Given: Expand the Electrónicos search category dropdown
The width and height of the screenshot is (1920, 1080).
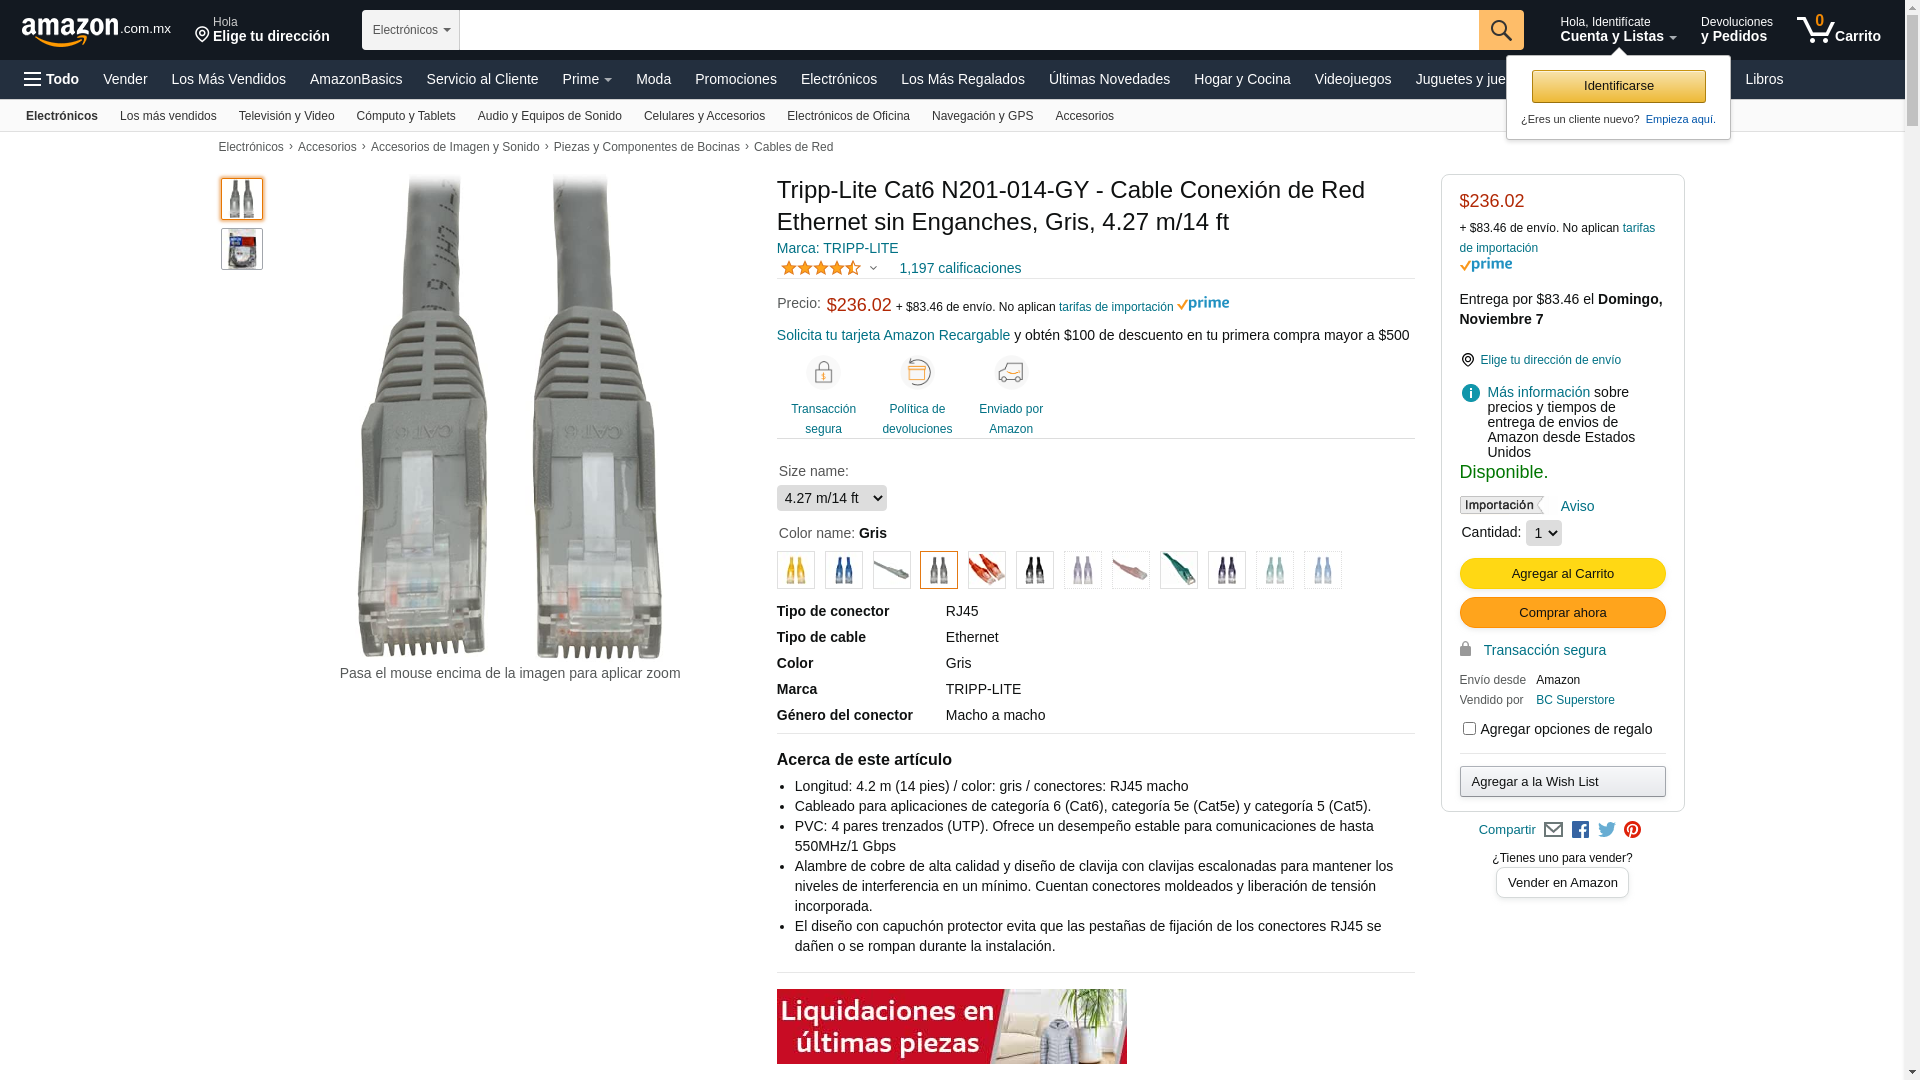Looking at the screenshot, I should (x=411, y=30).
